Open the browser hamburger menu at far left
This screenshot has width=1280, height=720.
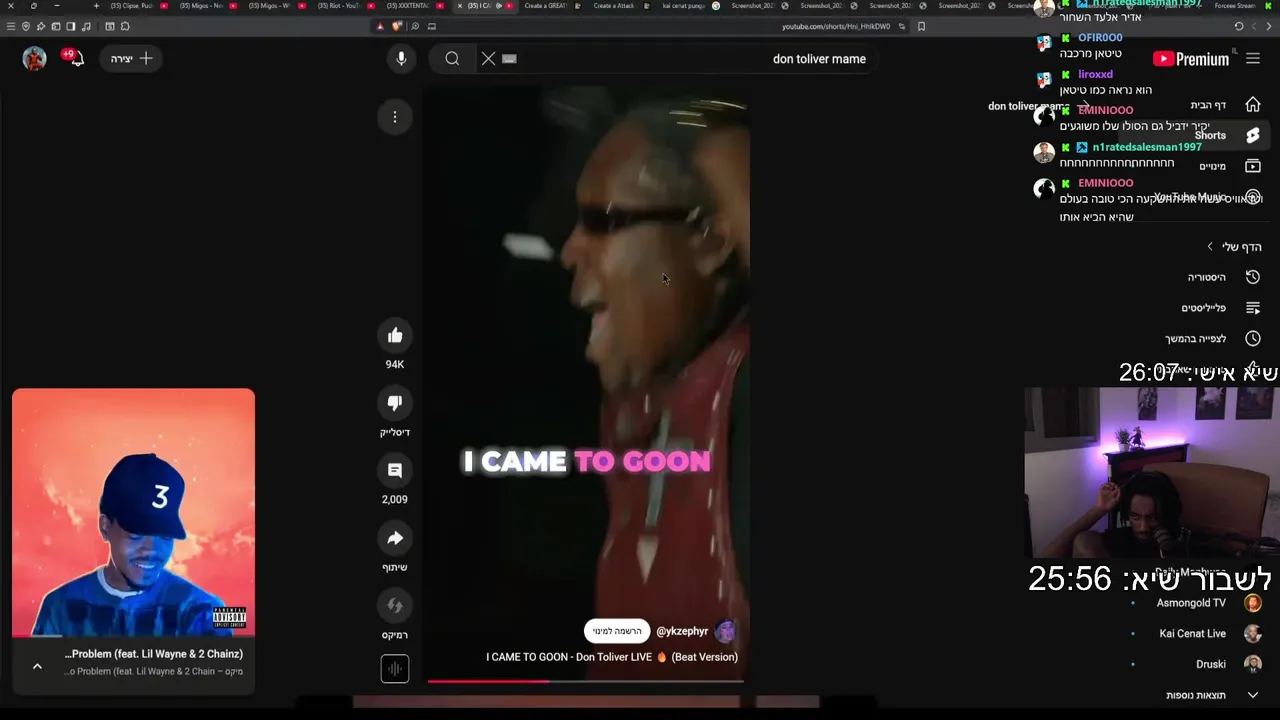pos(10,26)
